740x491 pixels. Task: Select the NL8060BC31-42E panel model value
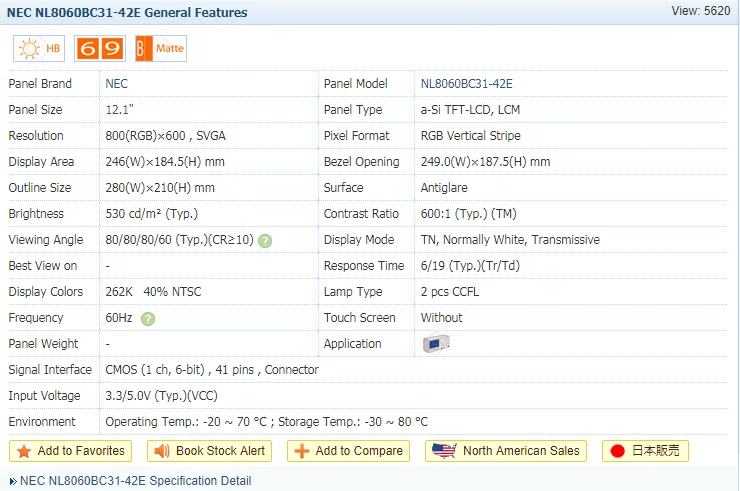[466, 84]
